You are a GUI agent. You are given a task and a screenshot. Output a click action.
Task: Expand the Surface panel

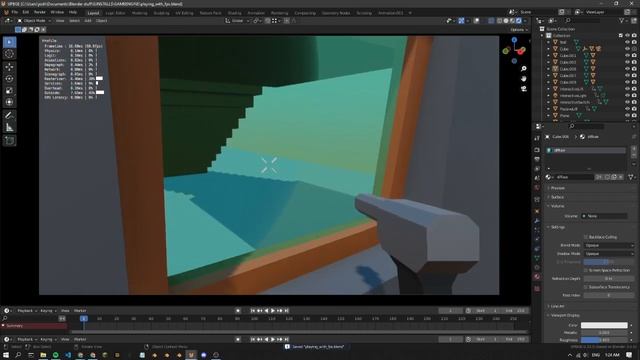pyautogui.click(x=557, y=197)
